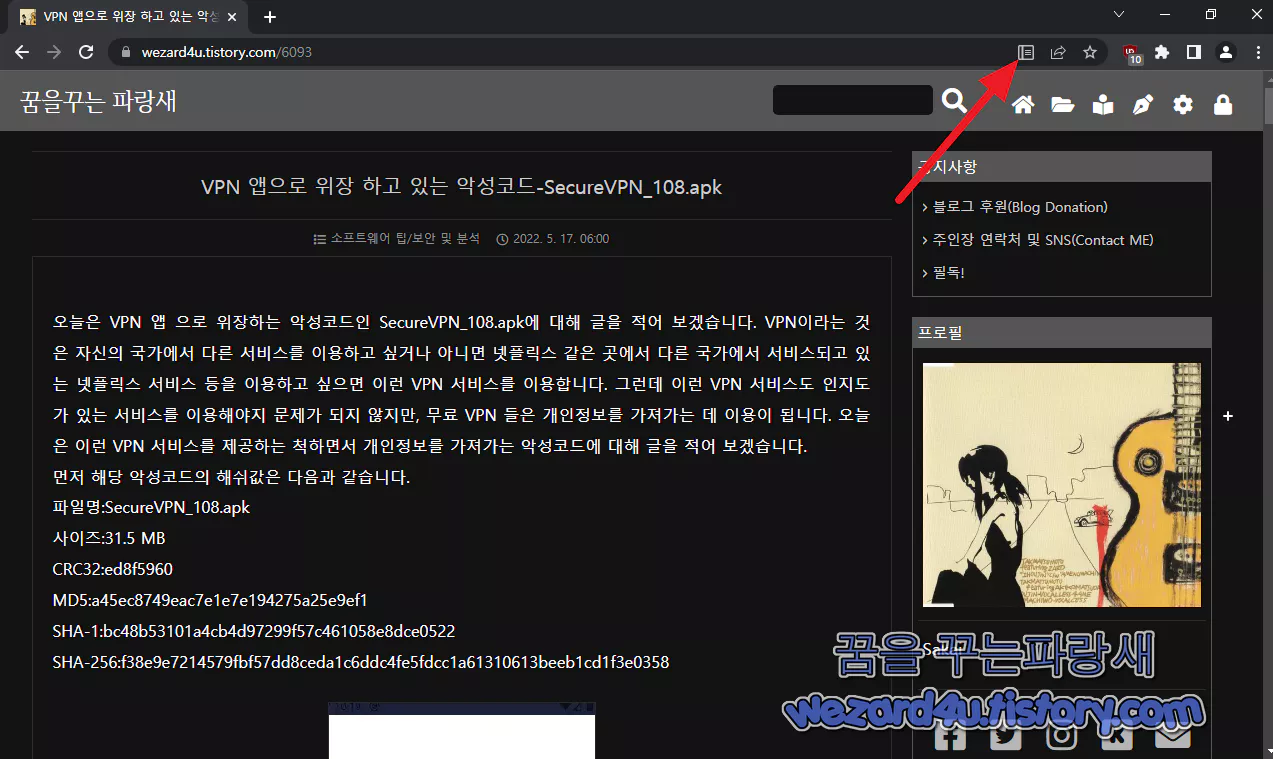Click the admin login lock icon
Image resolution: width=1273 pixels, height=759 pixels.
point(1222,104)
